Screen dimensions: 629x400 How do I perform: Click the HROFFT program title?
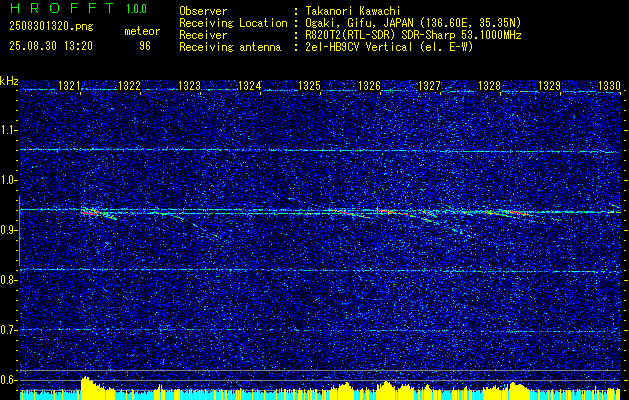coord(63,8)
